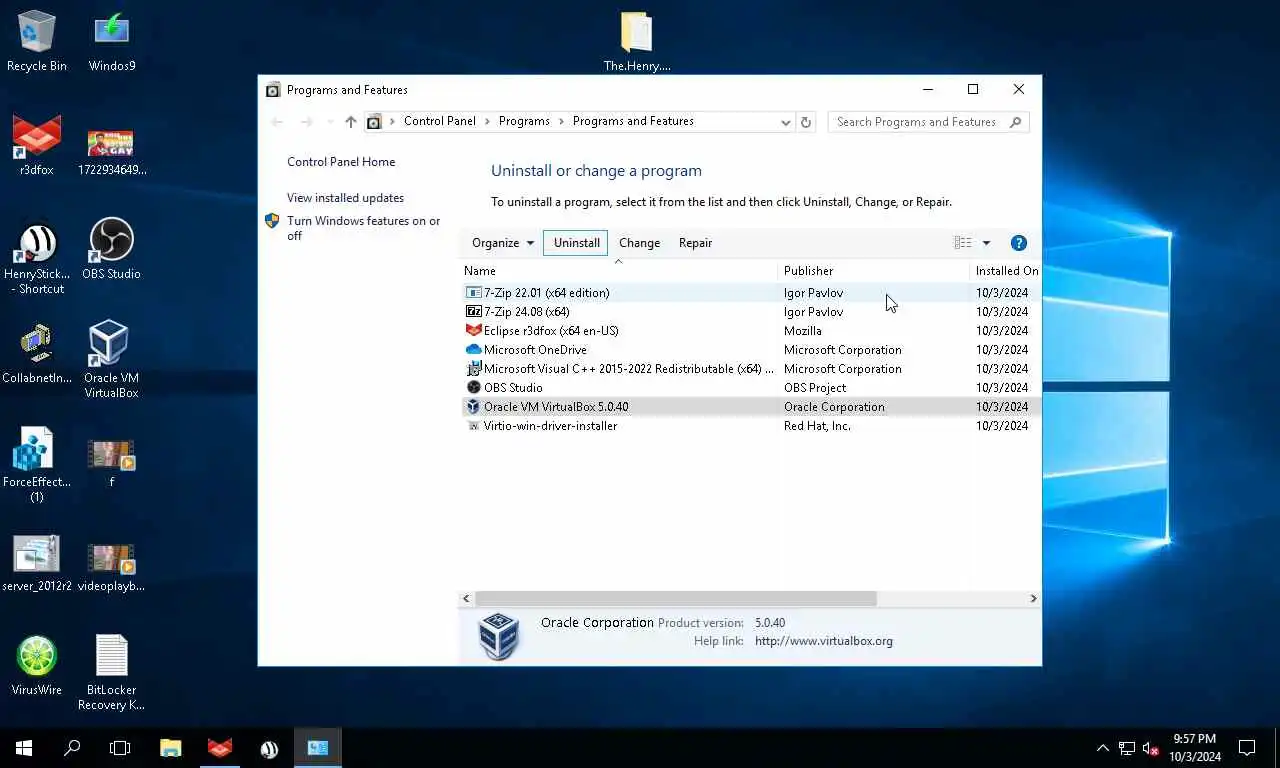Viewport: 1280px width, 768px height.
Task: Expand the view options dropdown arrow
Action: tap(986, 243)
